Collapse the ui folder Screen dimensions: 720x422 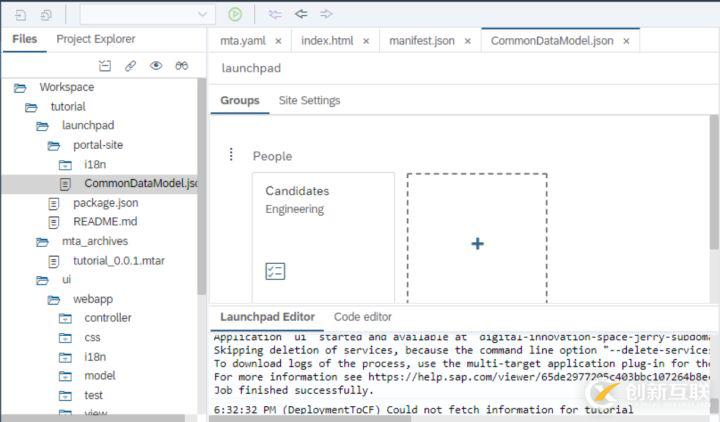tap(42, 280)
